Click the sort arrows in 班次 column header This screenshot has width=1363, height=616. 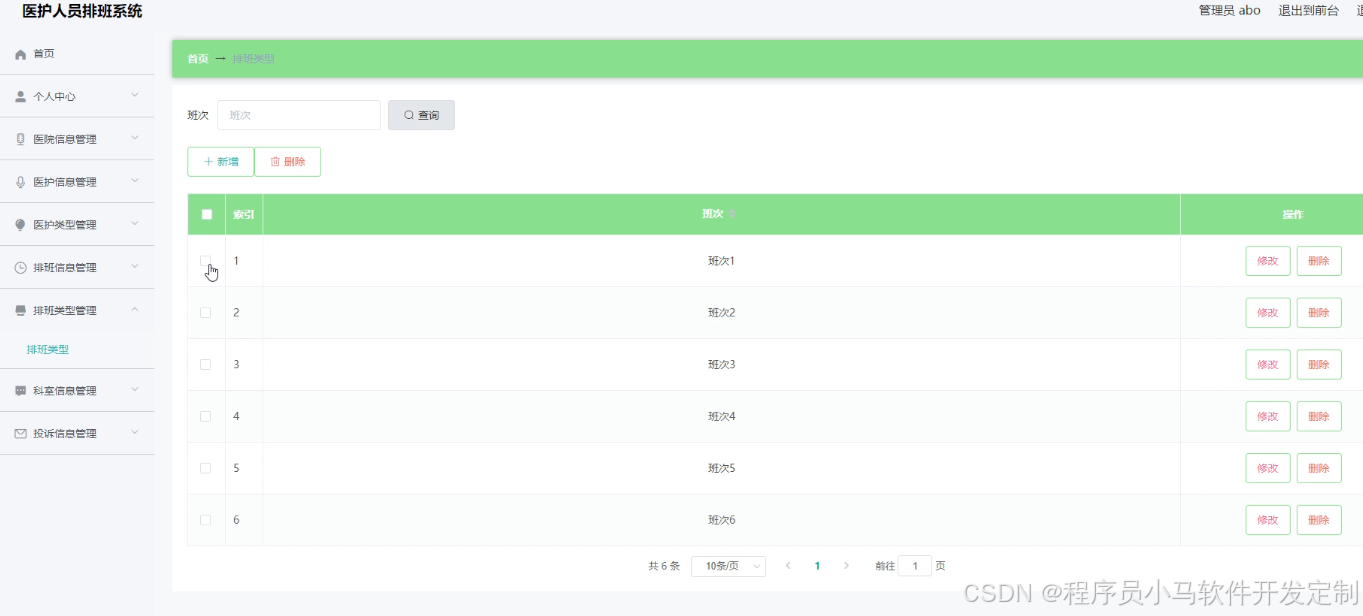click(x=732, y=215)
